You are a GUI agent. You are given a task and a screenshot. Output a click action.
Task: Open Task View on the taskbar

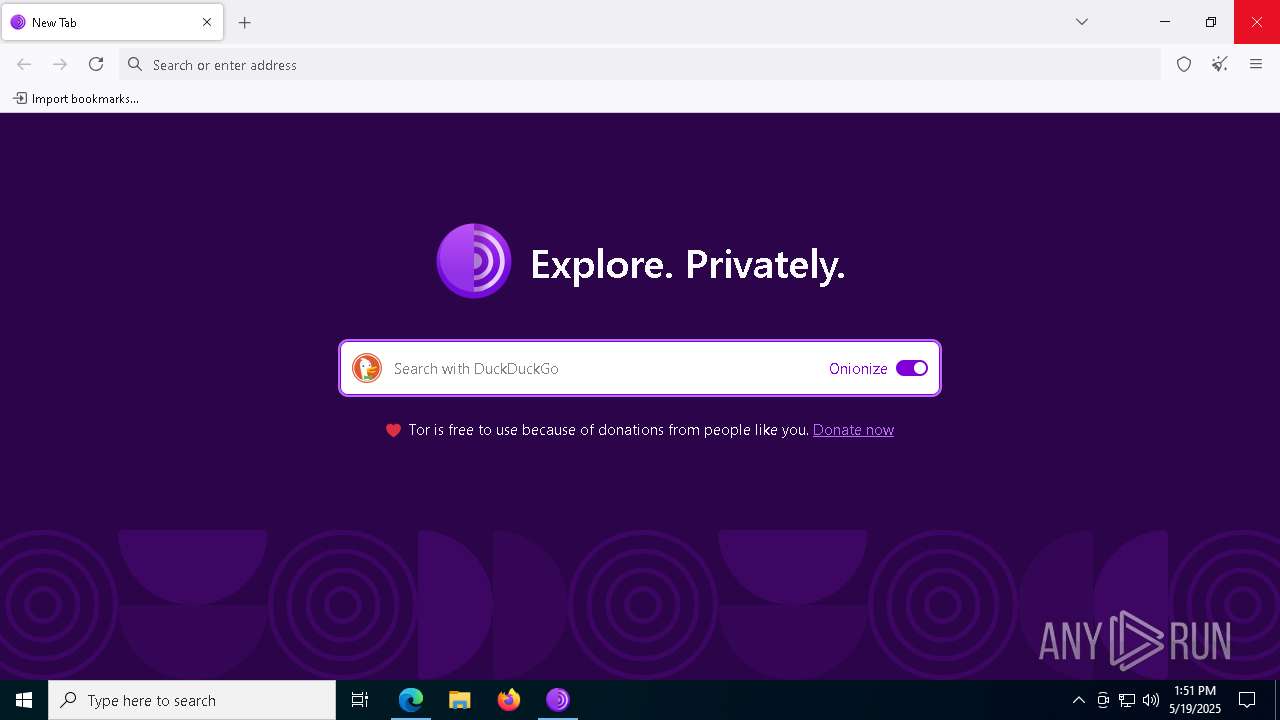click(360, 700)
